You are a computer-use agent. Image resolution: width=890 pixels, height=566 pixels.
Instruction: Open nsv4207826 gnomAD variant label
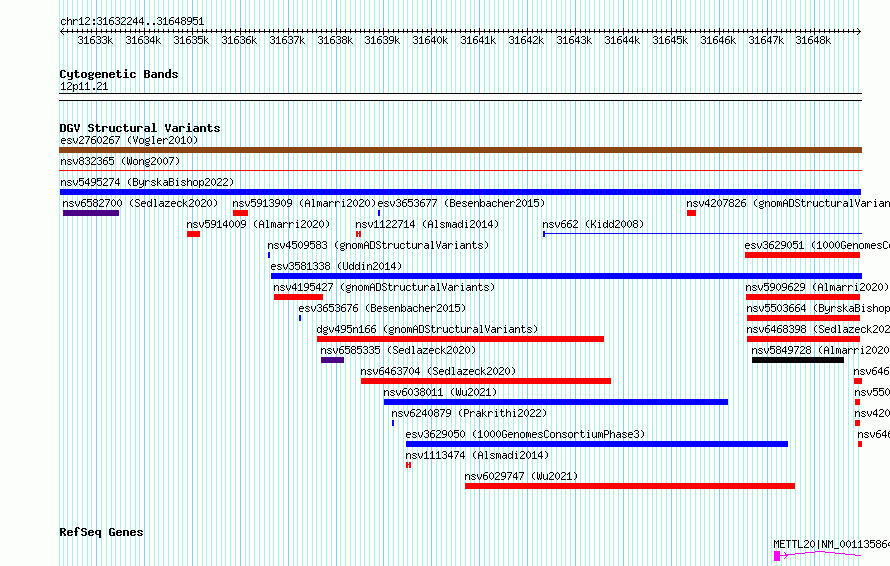pos(788,203)
